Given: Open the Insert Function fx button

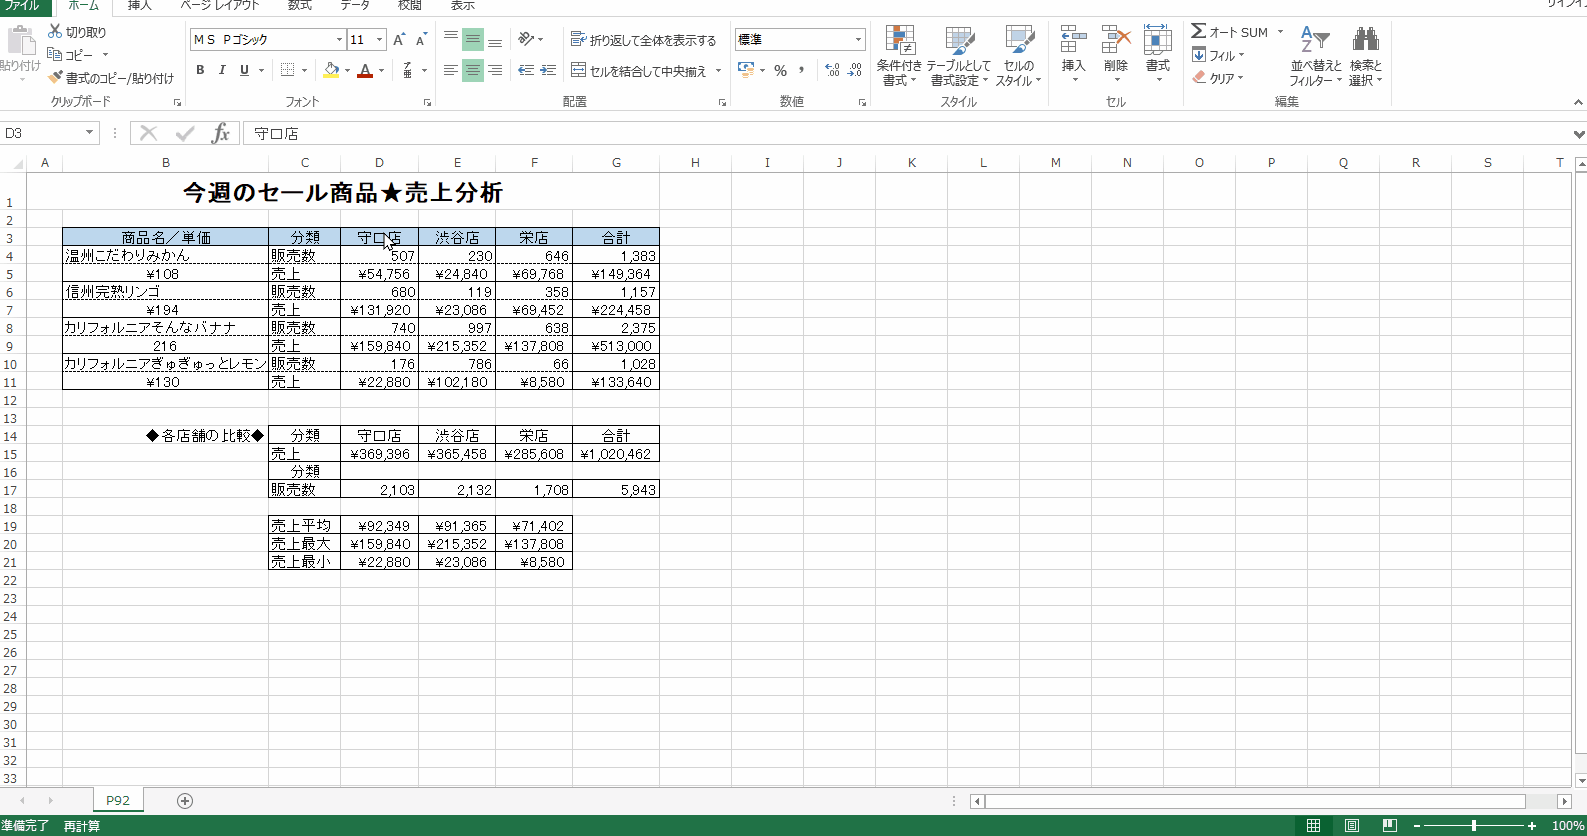Looking at the screenshot, I should (x=221, y=133).
